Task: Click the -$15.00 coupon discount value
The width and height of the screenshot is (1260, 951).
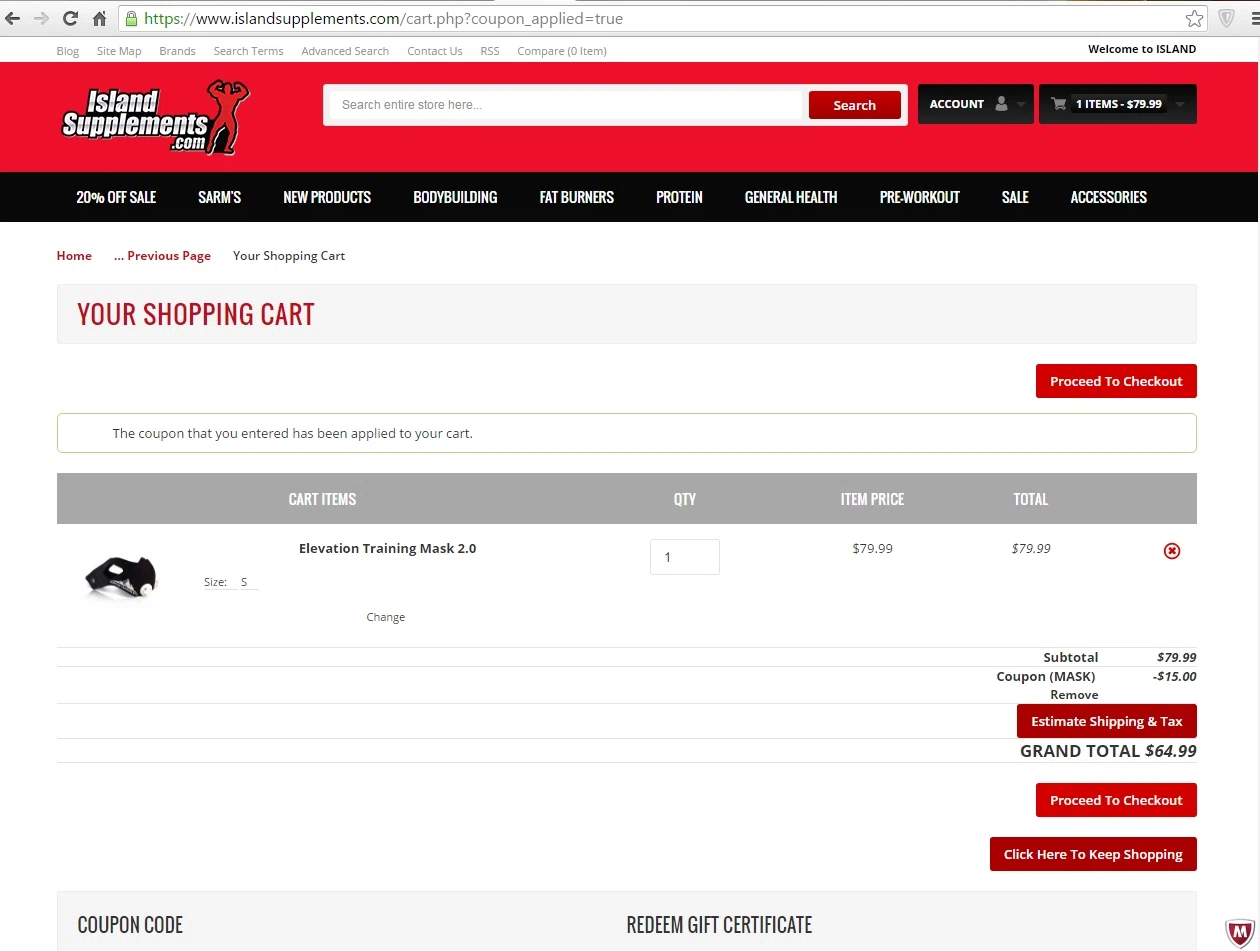Action: tap(1175, 677)
